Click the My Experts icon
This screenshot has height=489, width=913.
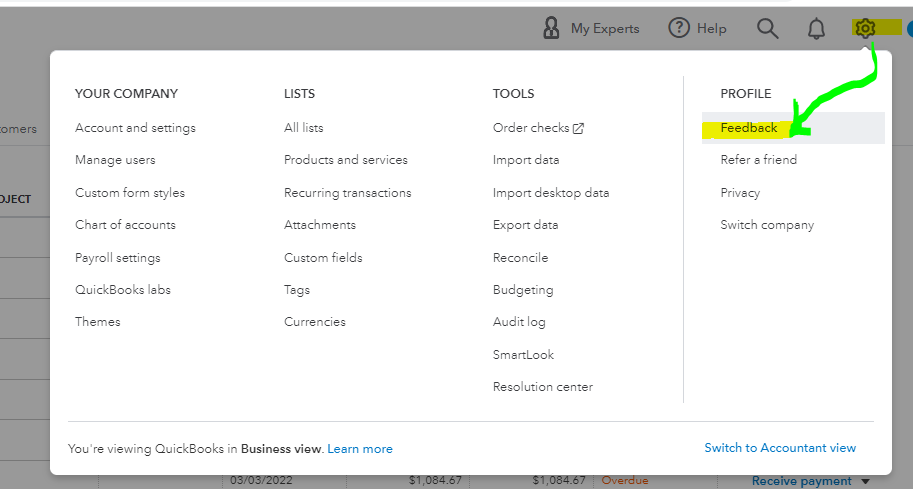click(551, 28)
